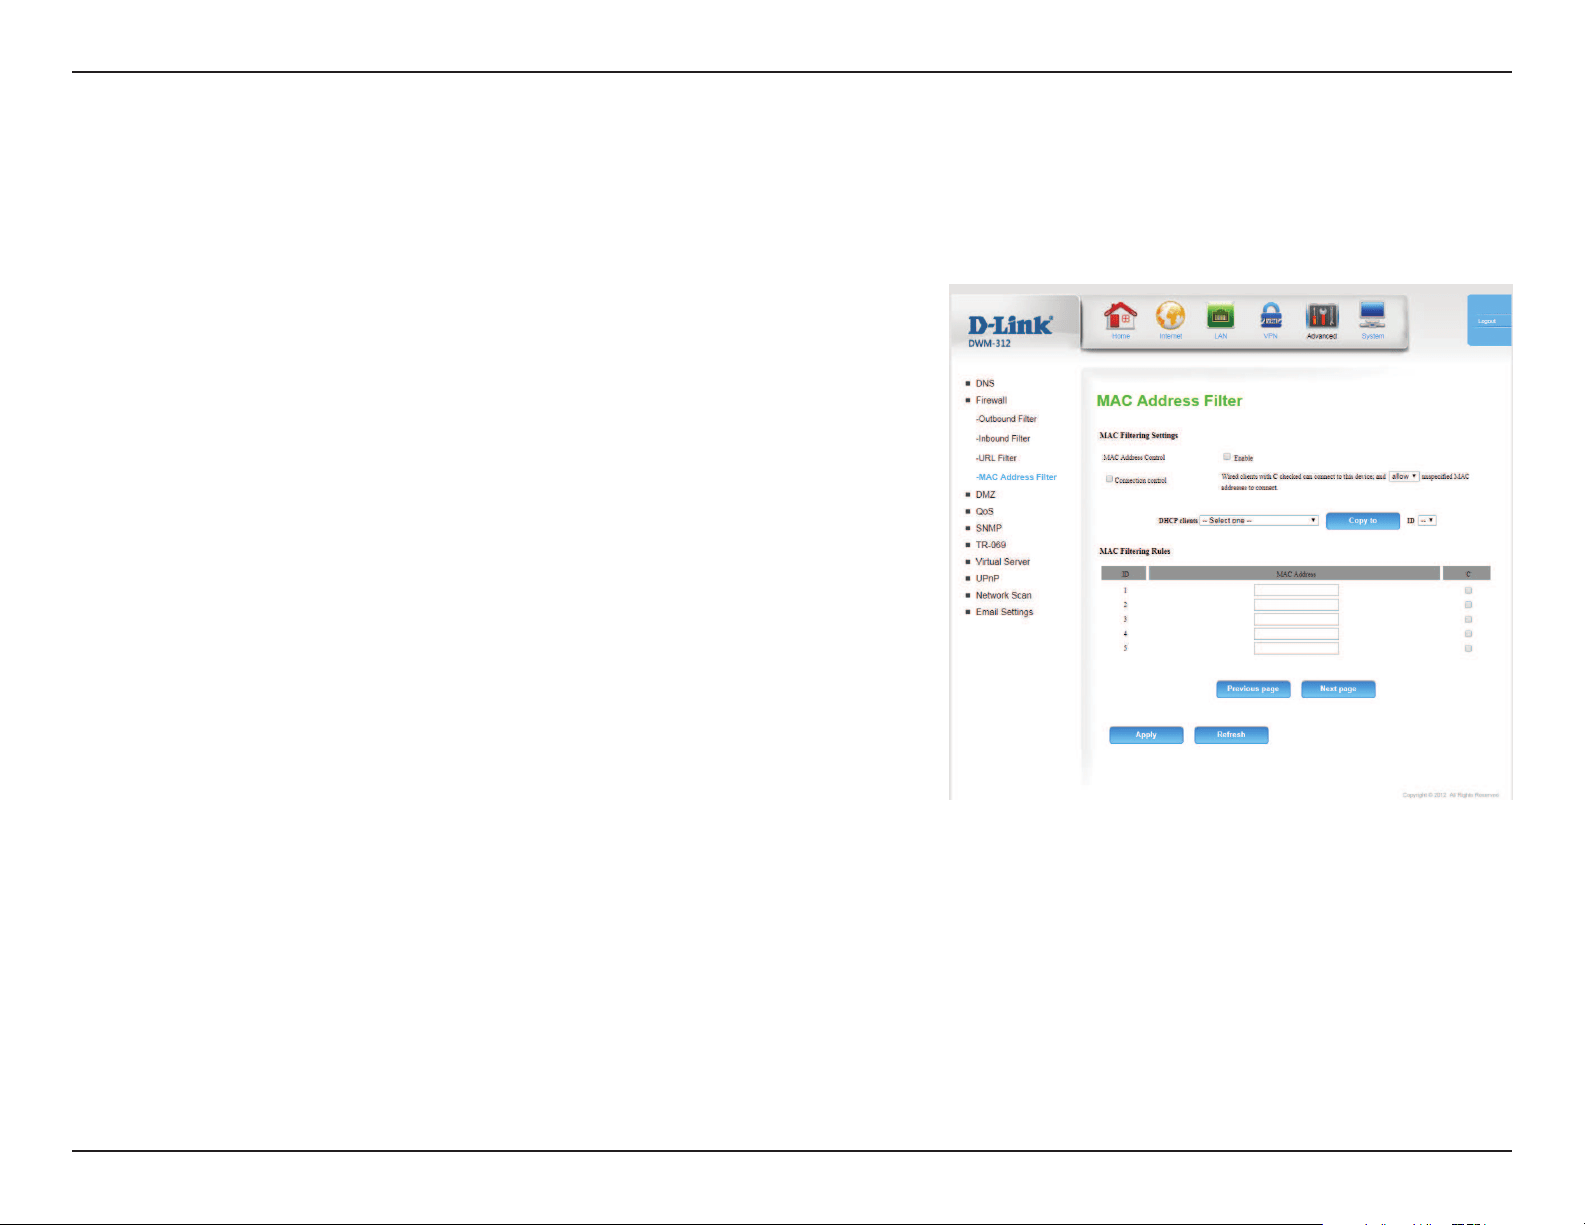The image size is (1585, 1225).
Task: Open Inbound Filter submenu item
Action: point(1003,438)
